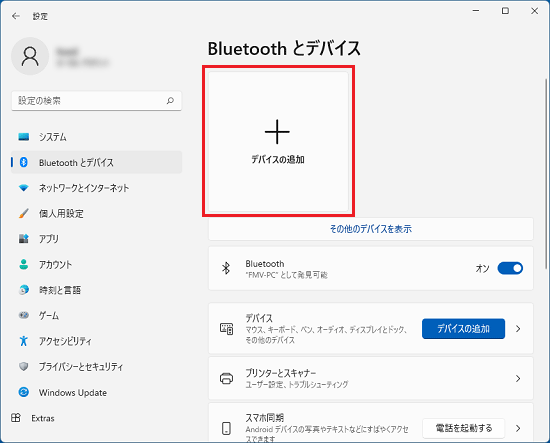This screenshot has width=550, height=443.
Task: Select Bluetooth とデバイス in the sidebar
Action: [96, 162]
